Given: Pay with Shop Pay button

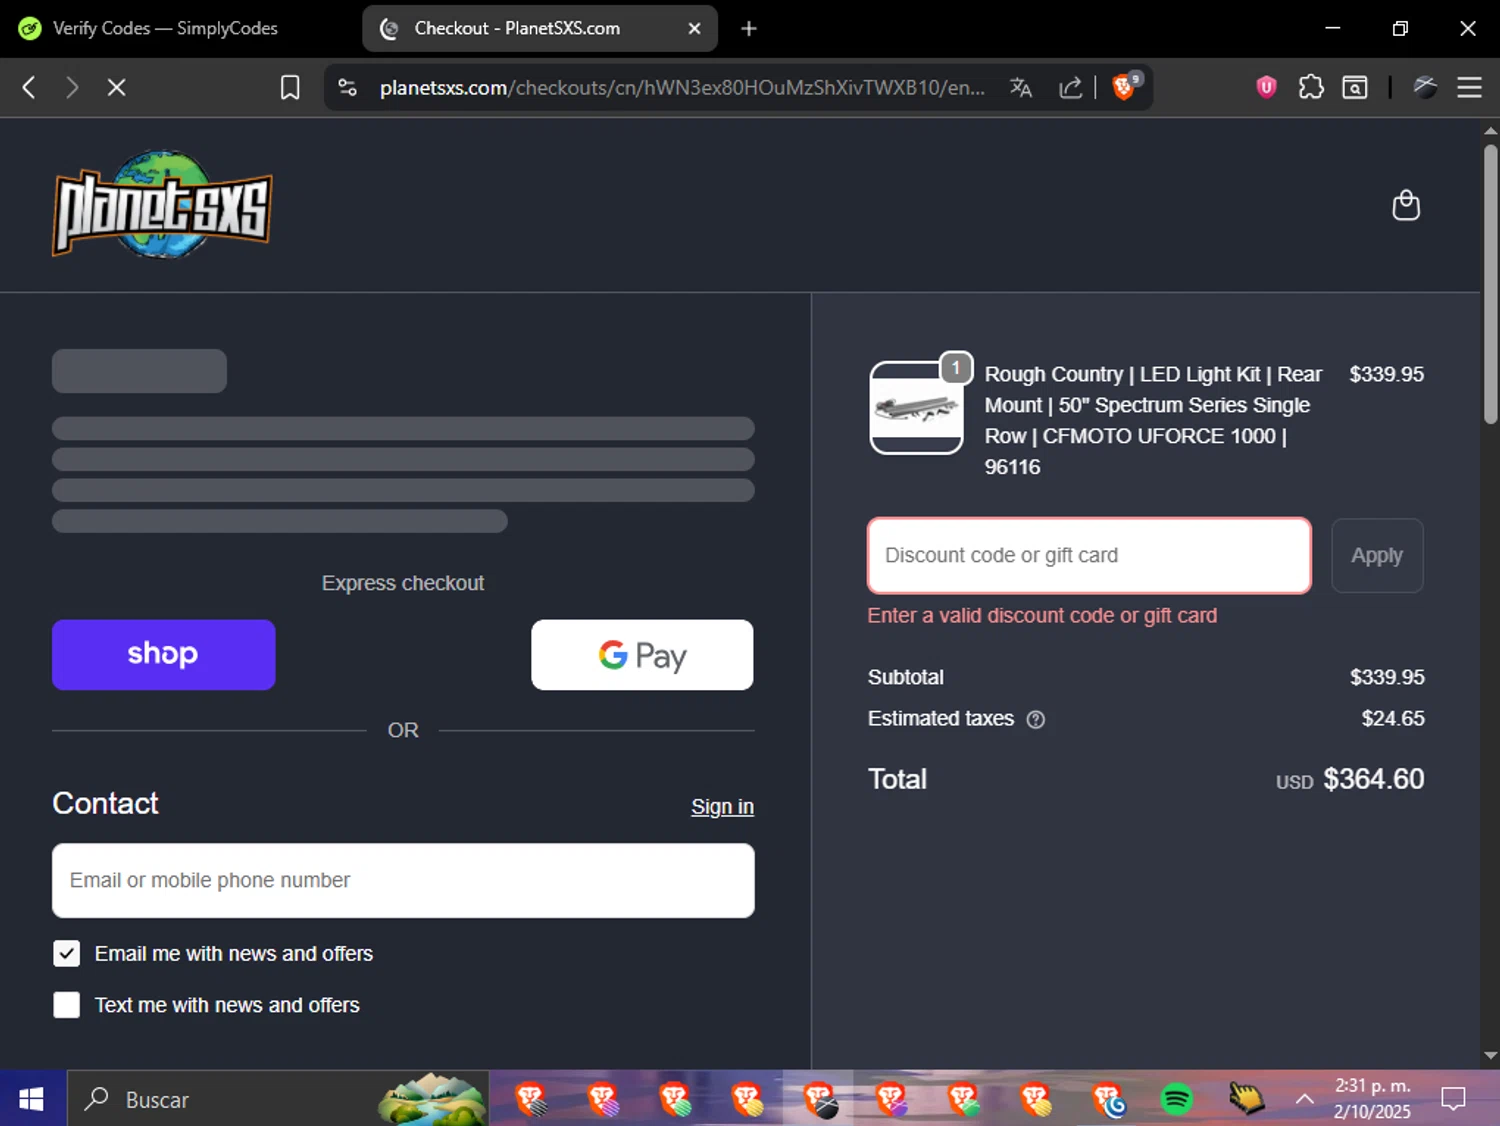Looking at the screenshot, I should tap(163, 655).
